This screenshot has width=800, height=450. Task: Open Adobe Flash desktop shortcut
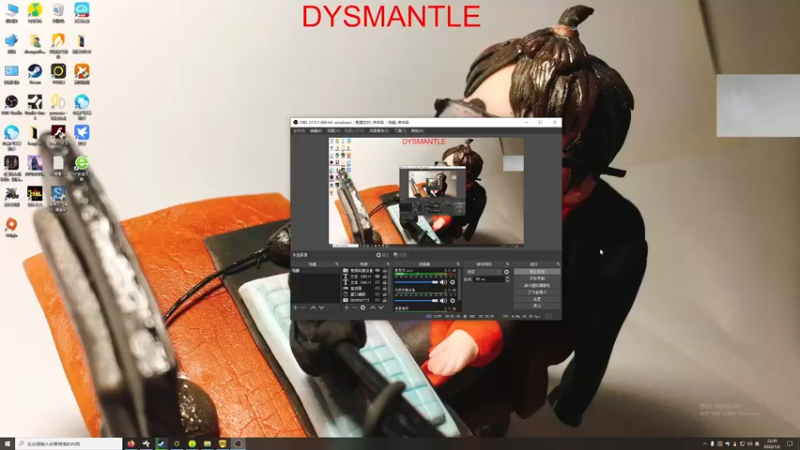tap(58, 135)
